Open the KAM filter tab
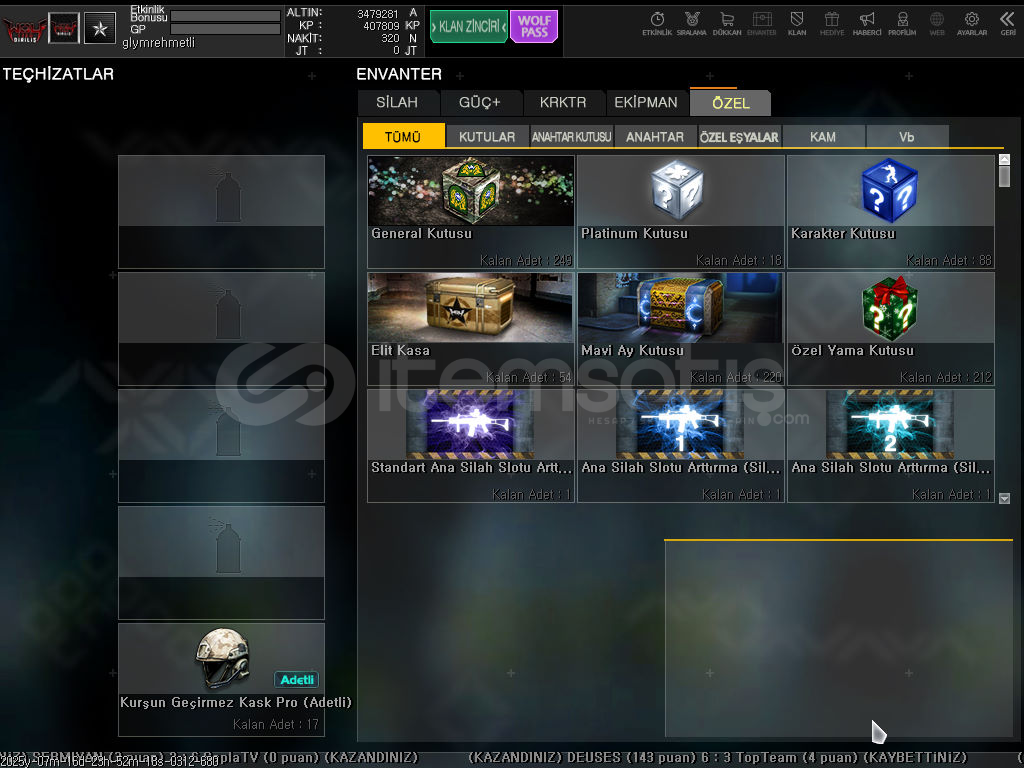 click(x=823, y=136)
